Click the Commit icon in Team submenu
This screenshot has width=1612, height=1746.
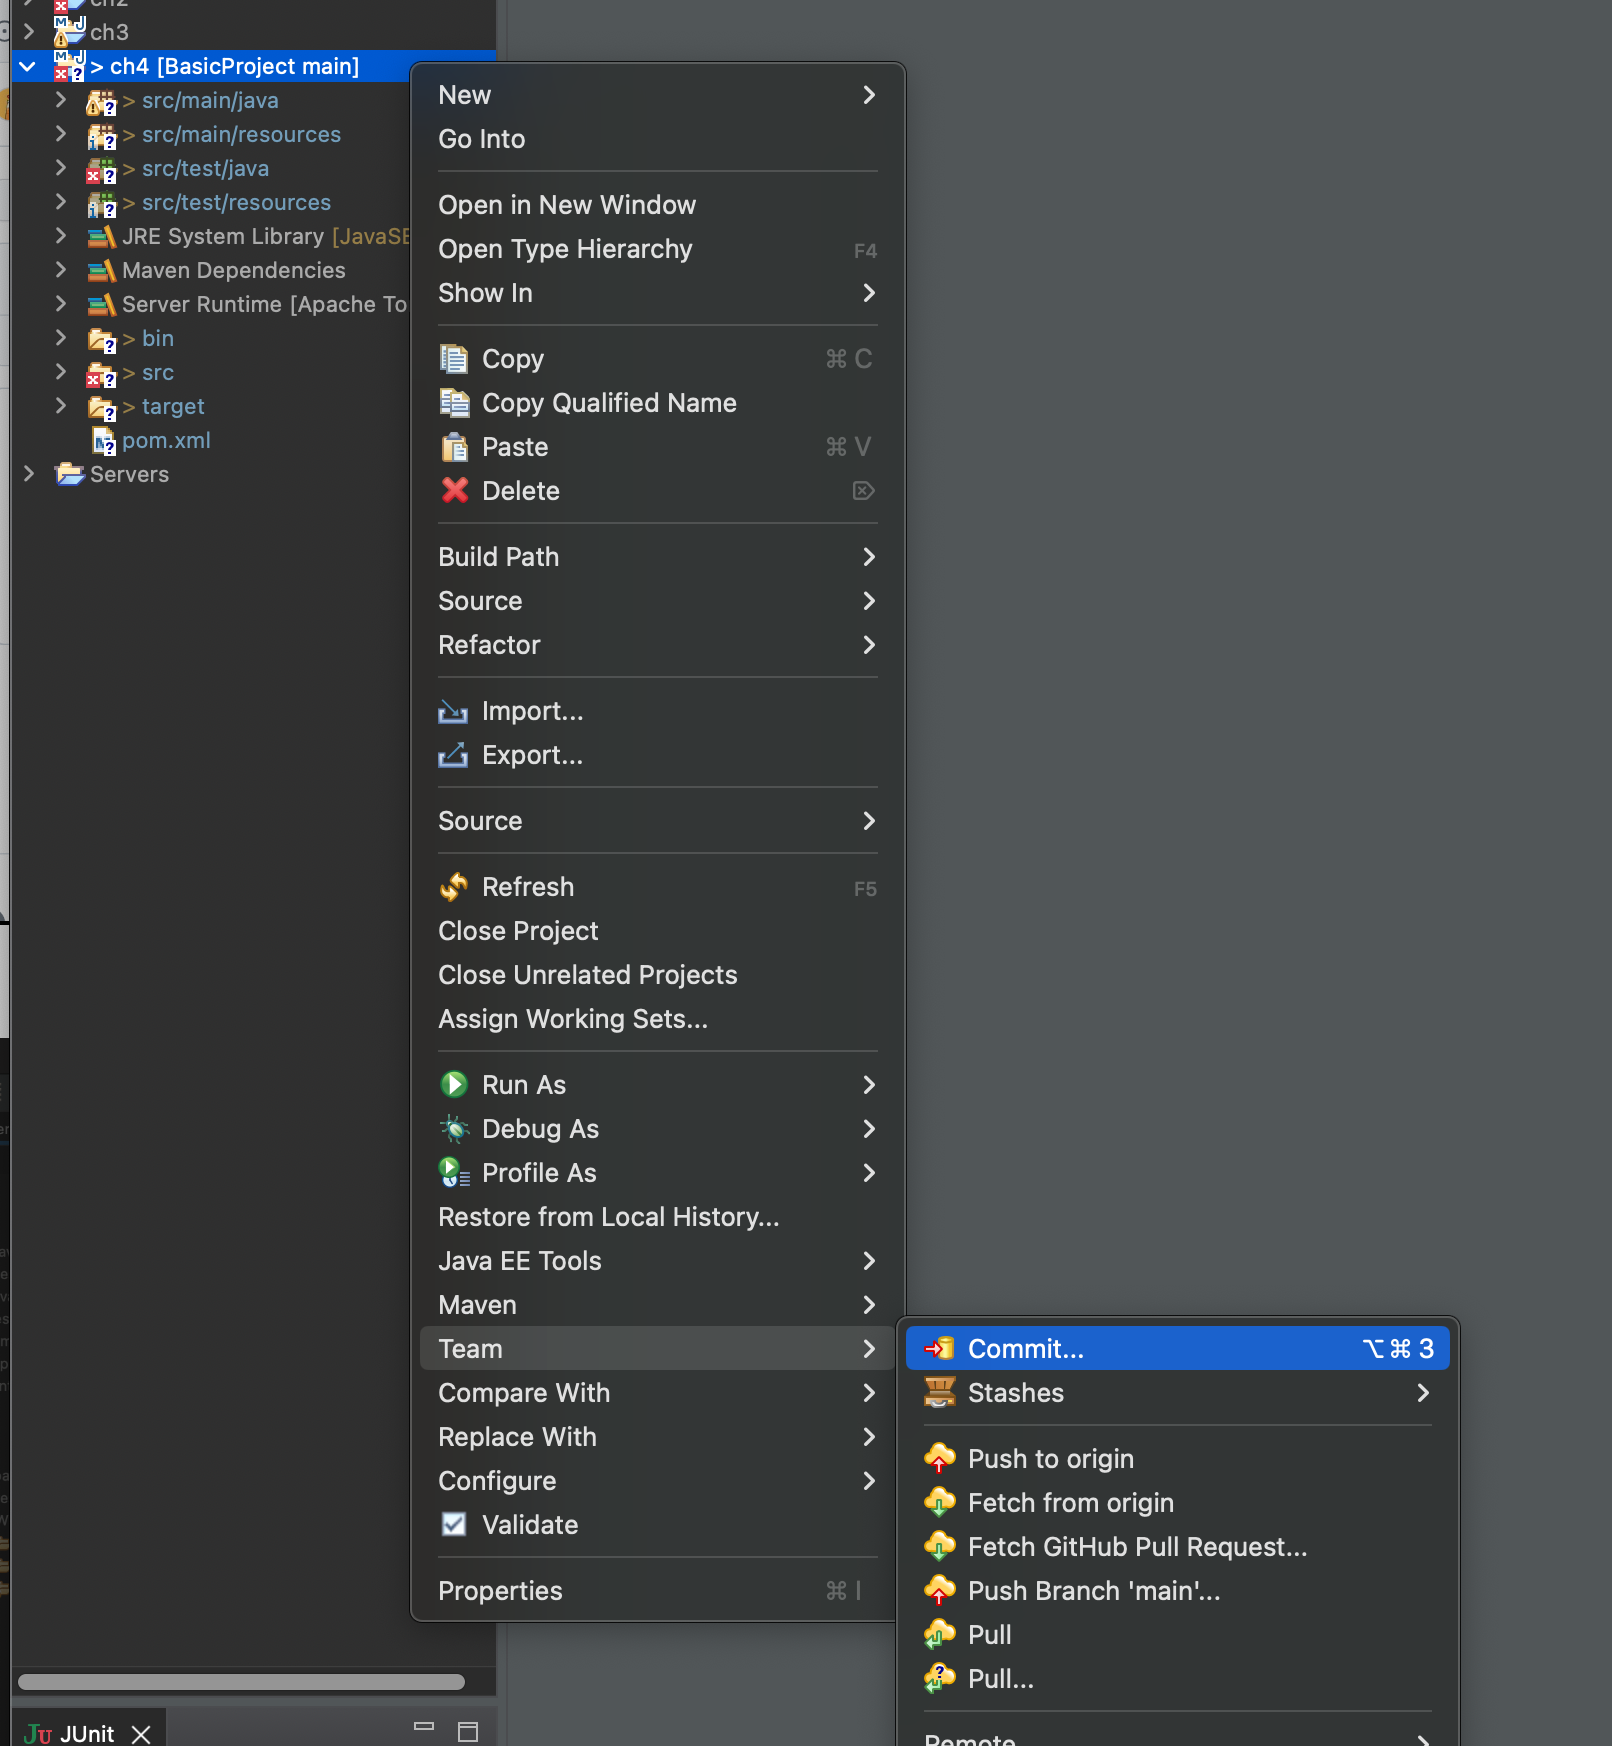pyautogui.click(x=940, y=1349)
